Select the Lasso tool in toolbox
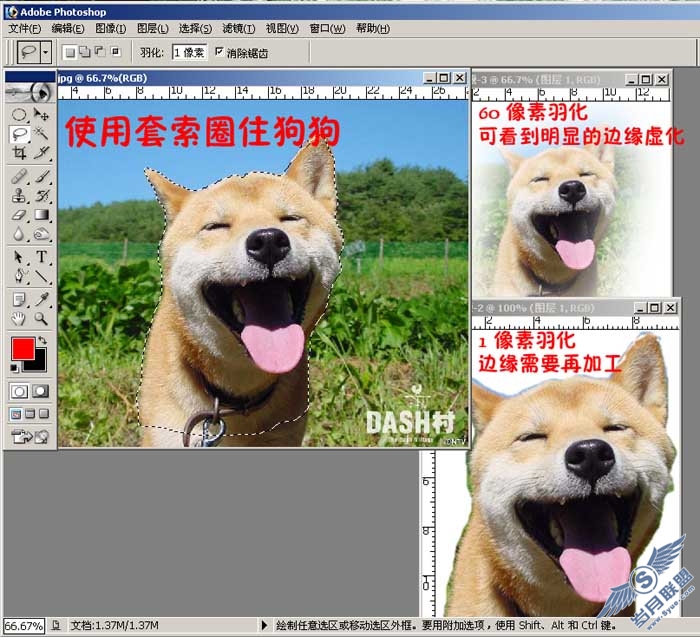 tap(19, 134)
